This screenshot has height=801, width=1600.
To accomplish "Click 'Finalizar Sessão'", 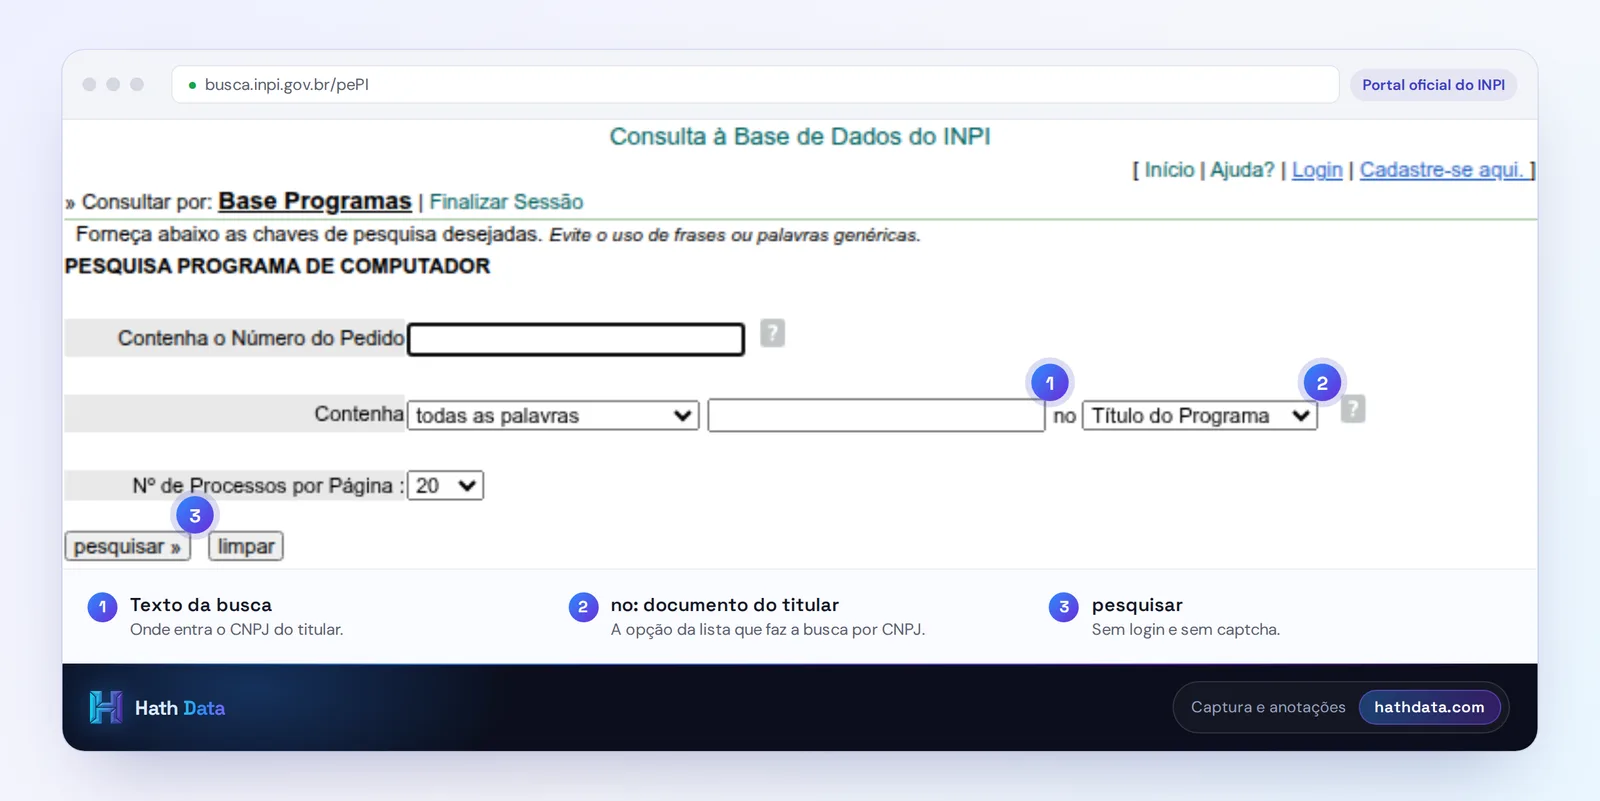I will [x=506, y=202].
